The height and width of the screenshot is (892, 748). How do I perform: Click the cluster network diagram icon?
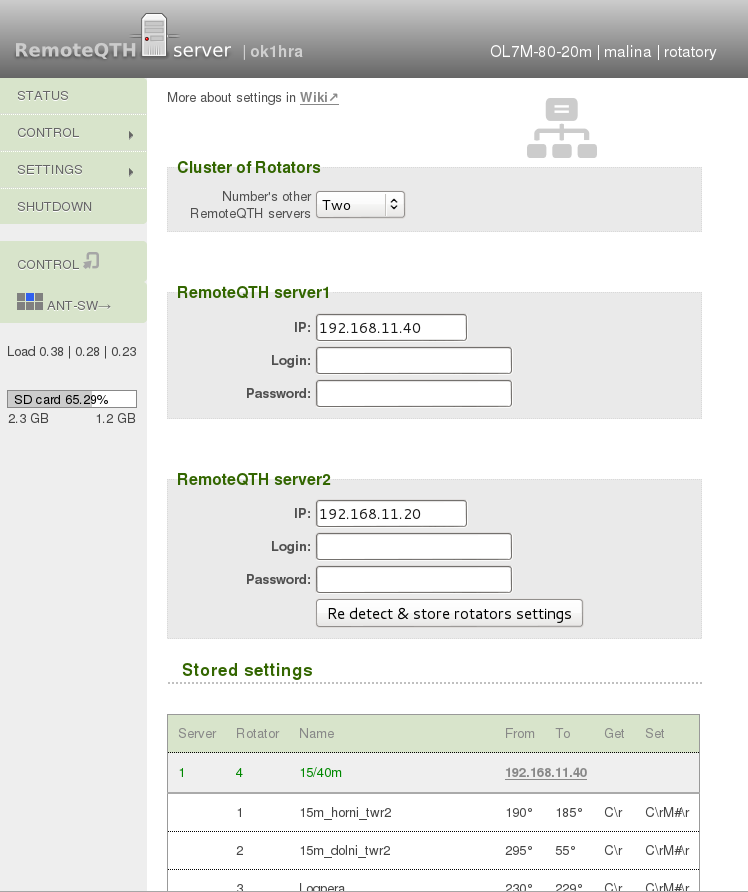tap(561, 128)
